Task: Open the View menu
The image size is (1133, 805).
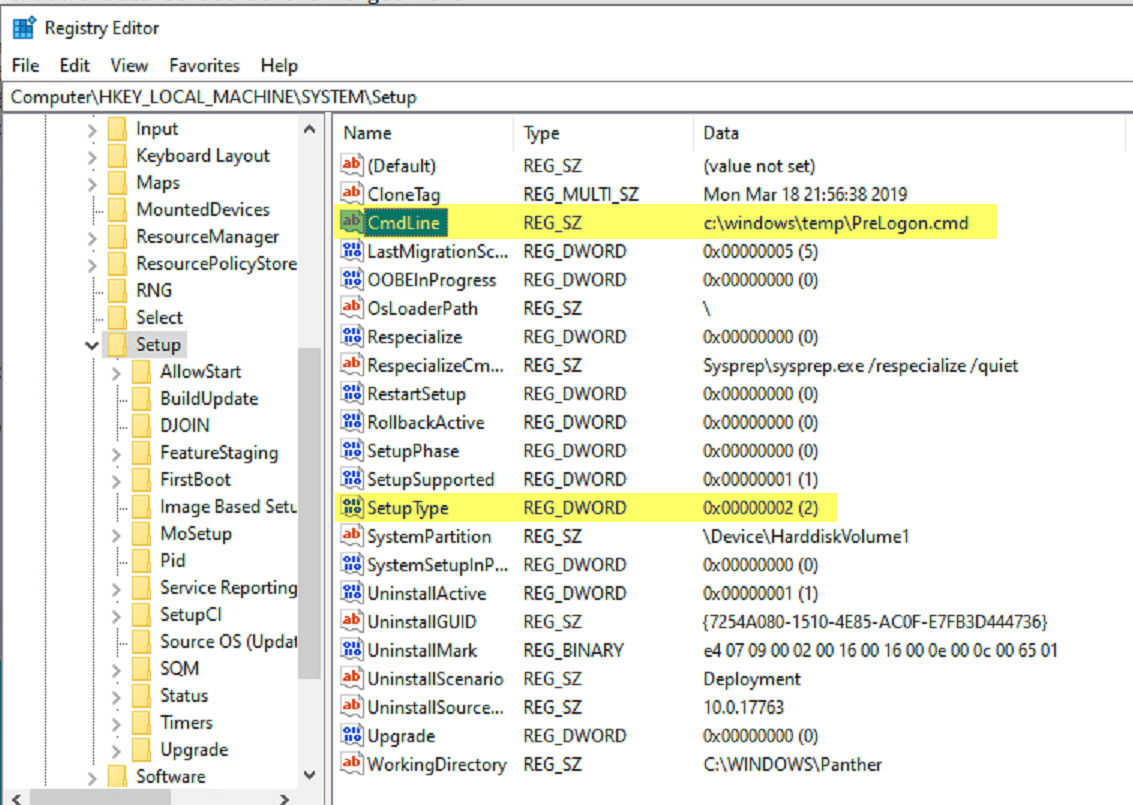Action: [129, 66]
